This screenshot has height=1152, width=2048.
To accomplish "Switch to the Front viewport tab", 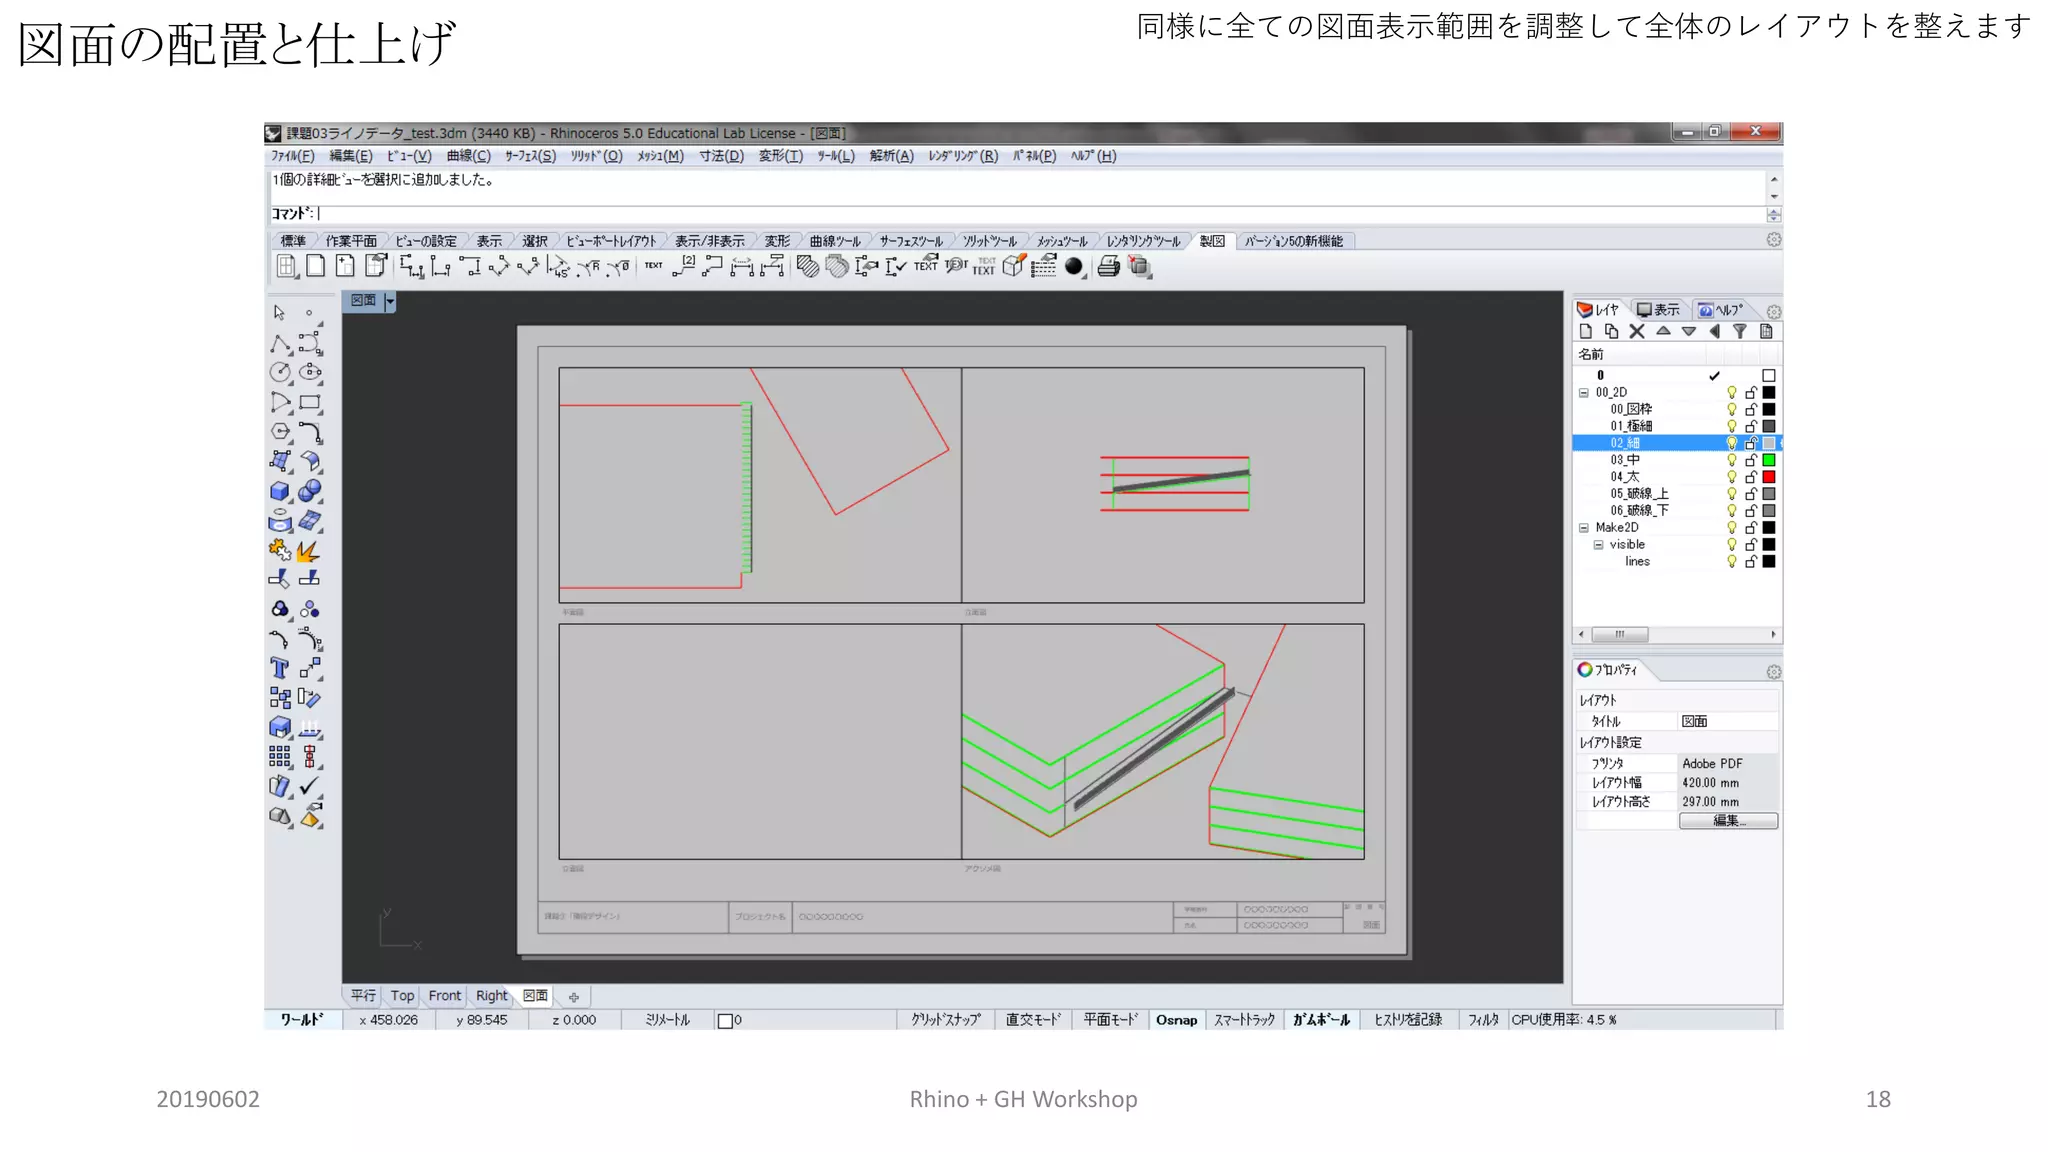I will click(x=444, y=996).
